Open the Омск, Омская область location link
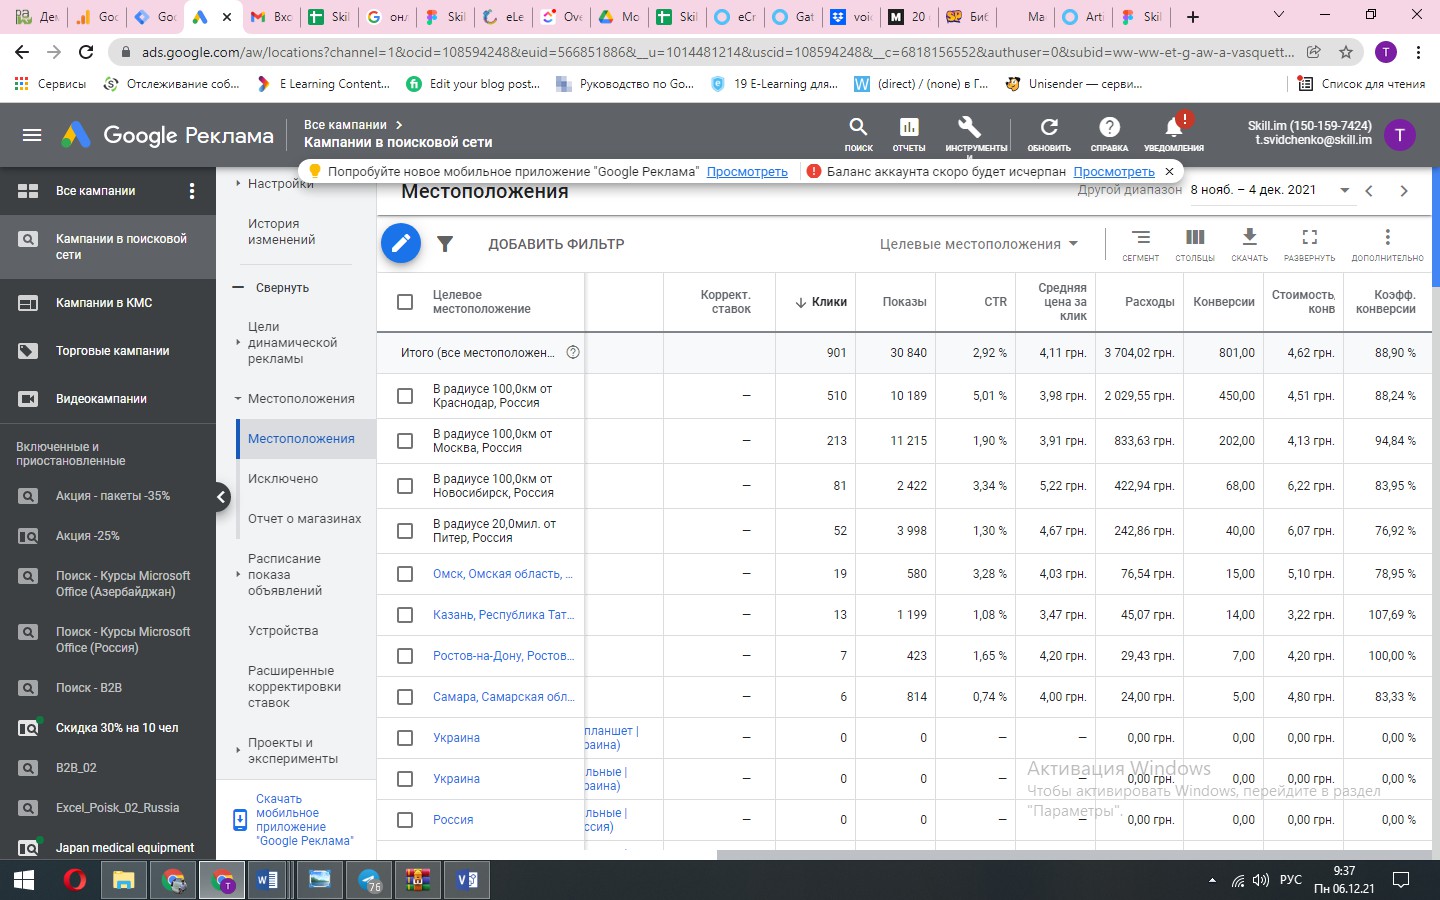The height and width of the screenshot is (900, 1440). click(x=502, y=574)
